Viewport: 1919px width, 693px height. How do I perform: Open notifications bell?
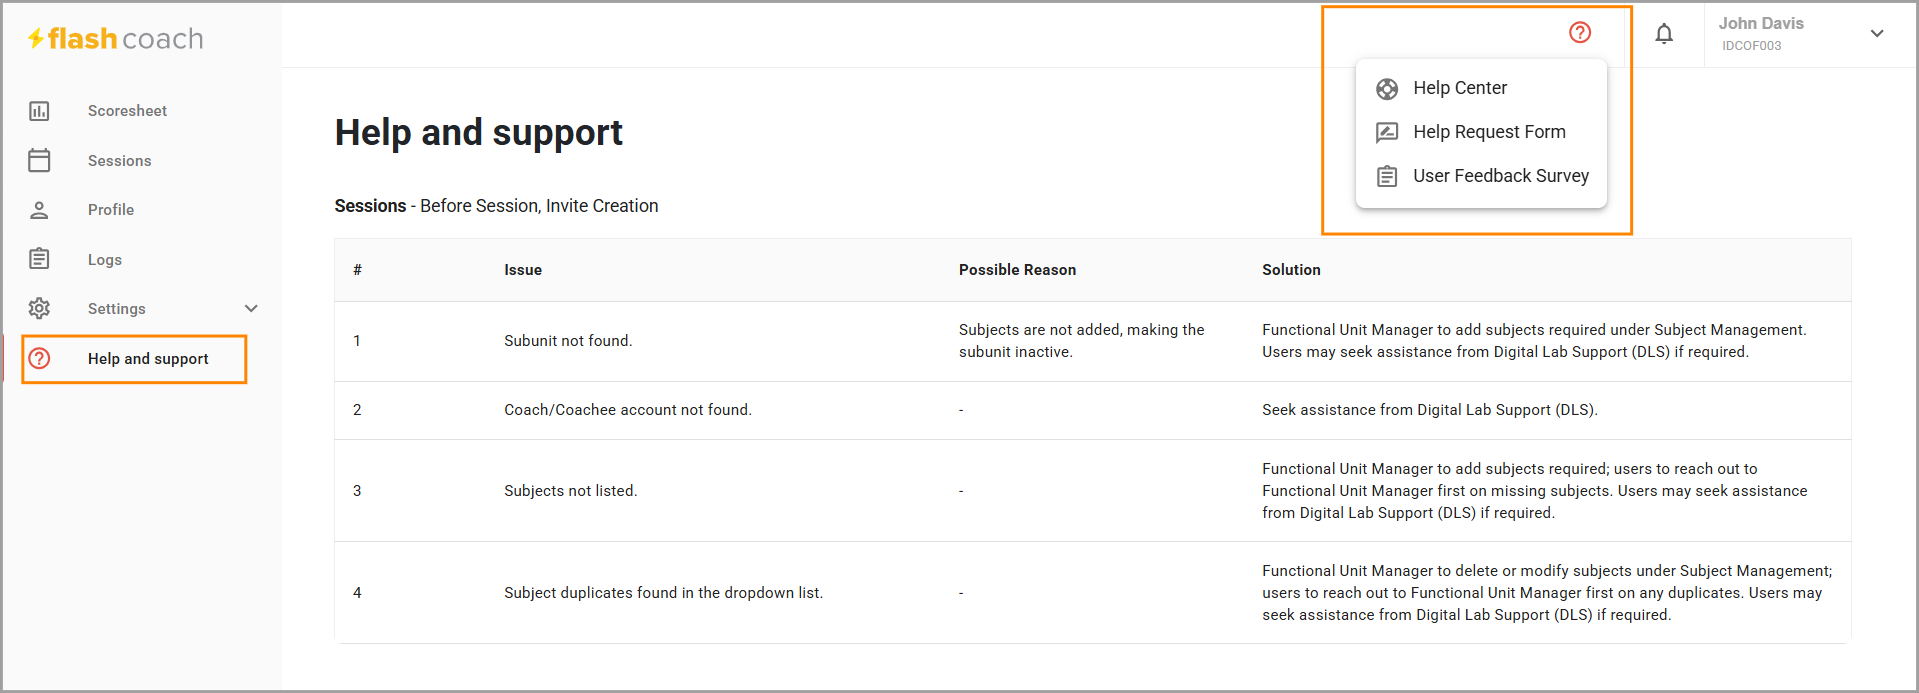pyautogui.click(x=1664, y=34)
